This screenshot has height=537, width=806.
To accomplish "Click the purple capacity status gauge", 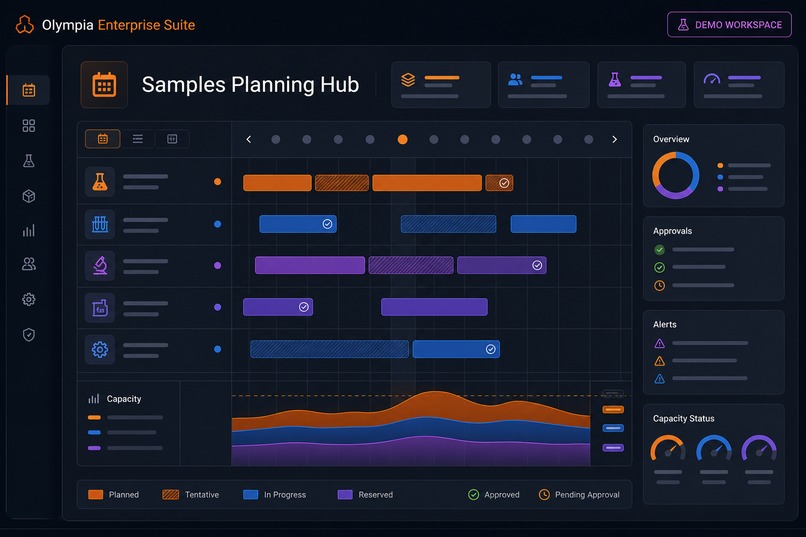I will pos(759,448).
